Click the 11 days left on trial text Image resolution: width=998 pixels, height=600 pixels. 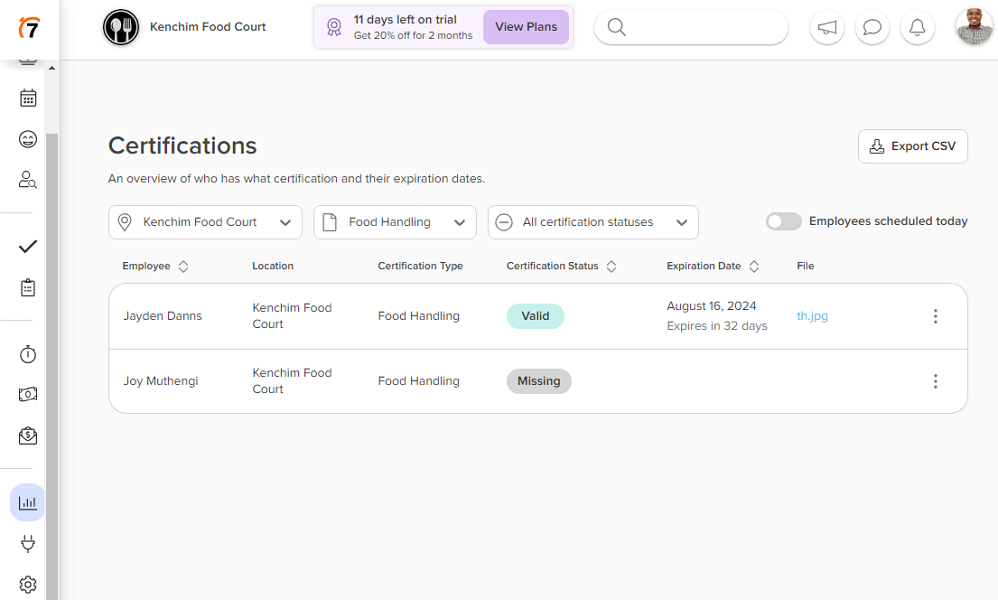click(x=405, y=20)
